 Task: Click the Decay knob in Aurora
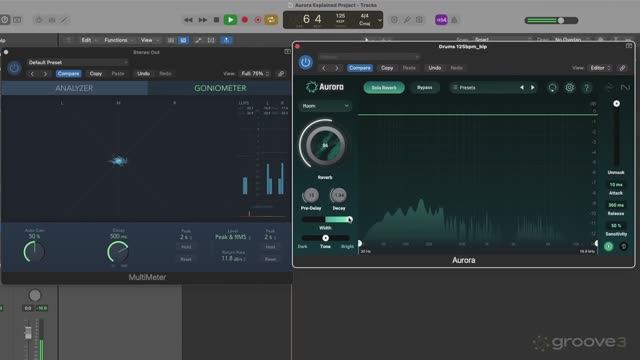coord(339,196)
